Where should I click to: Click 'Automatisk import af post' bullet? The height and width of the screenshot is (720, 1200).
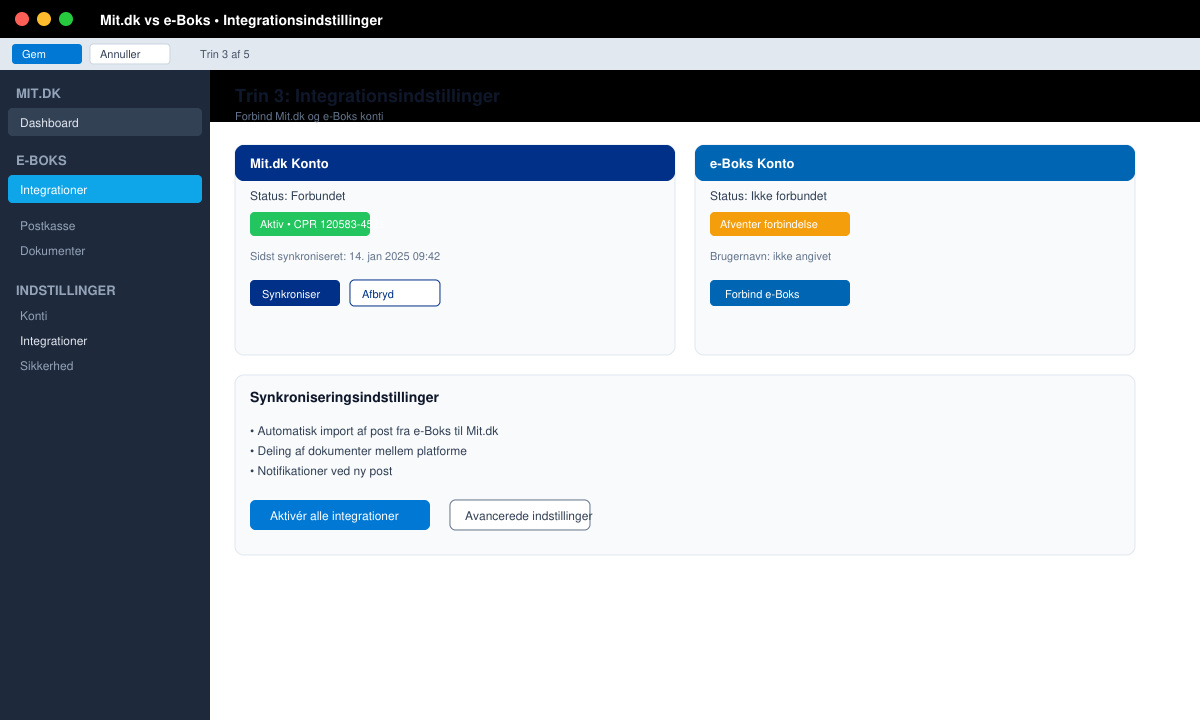click(x=374, y=431)
